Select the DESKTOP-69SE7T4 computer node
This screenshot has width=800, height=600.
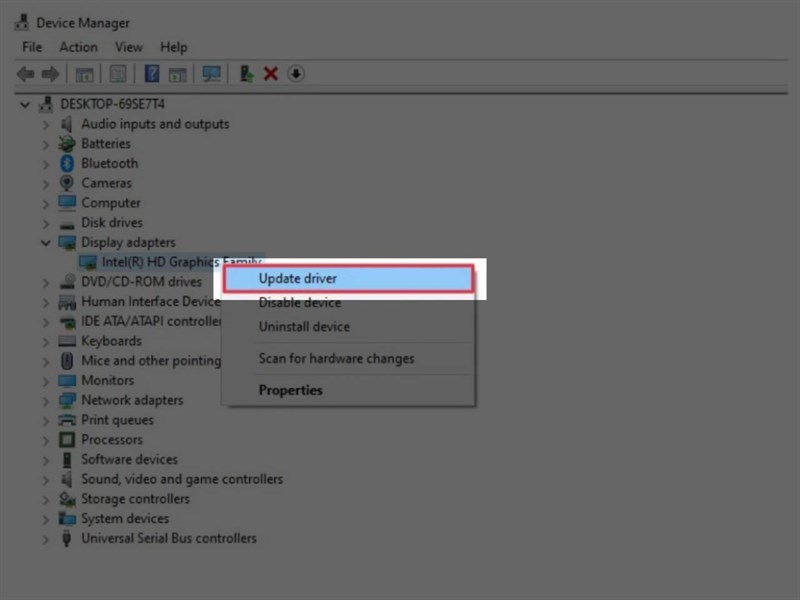point(110,103)
